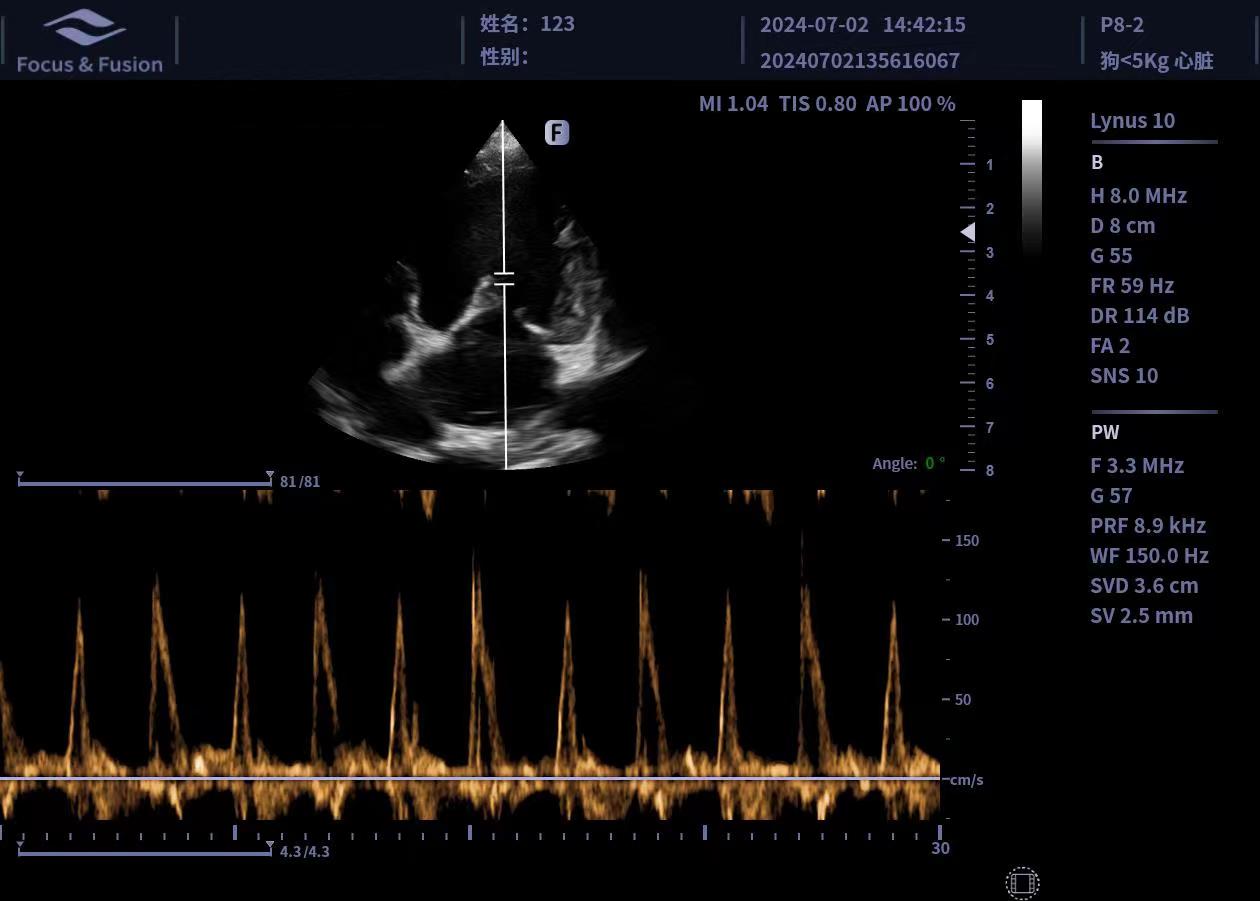Select the Angle 0° correction value

click(934, 464)
